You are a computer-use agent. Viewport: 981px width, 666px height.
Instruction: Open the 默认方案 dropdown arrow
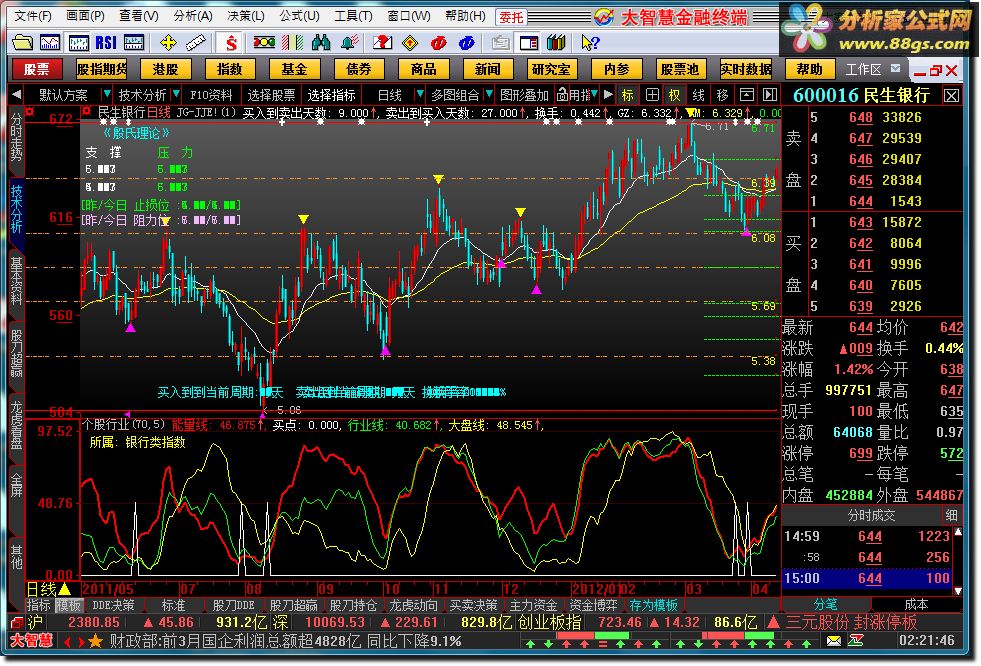[x=106, y=94]
